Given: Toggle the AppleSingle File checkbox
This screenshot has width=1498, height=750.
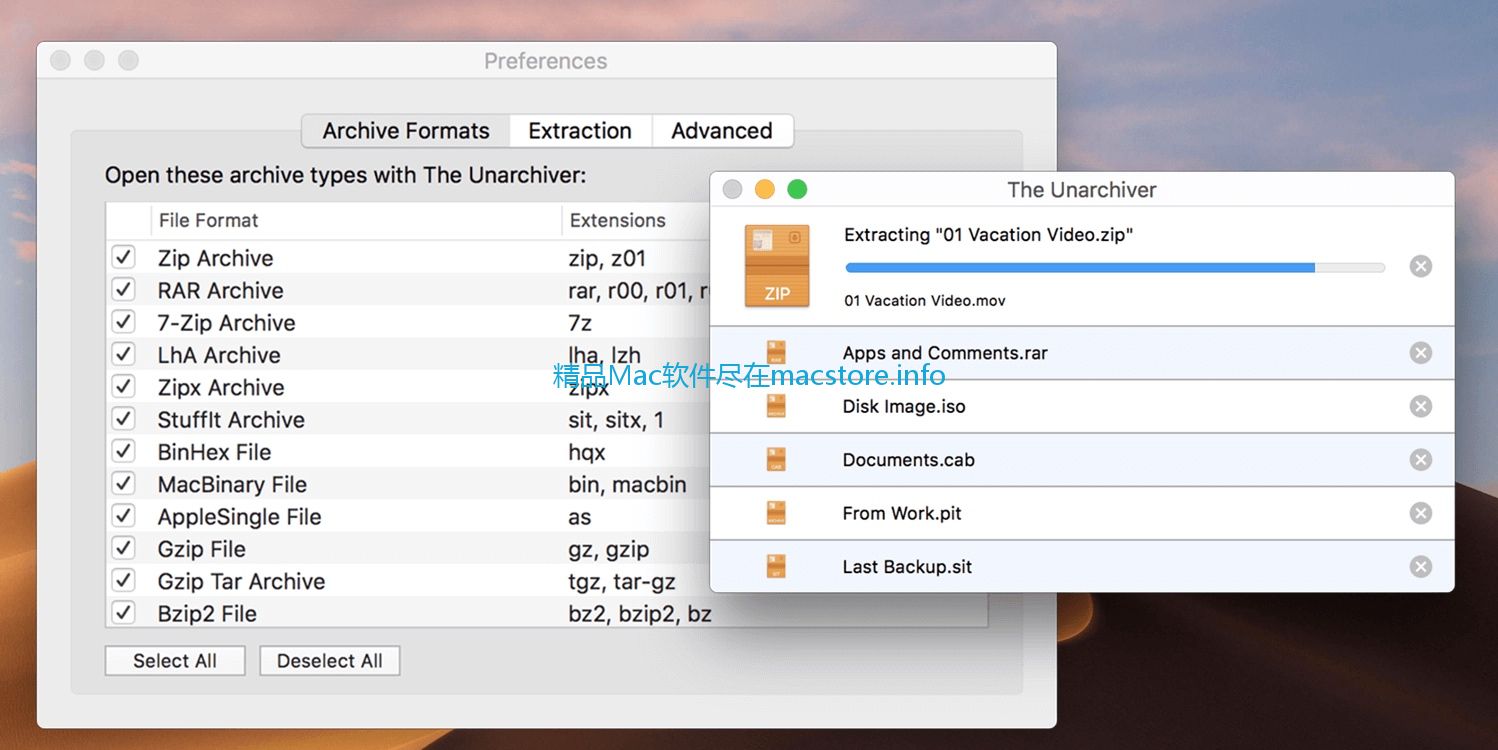Looking at the screenshot, I should point(123,516).
